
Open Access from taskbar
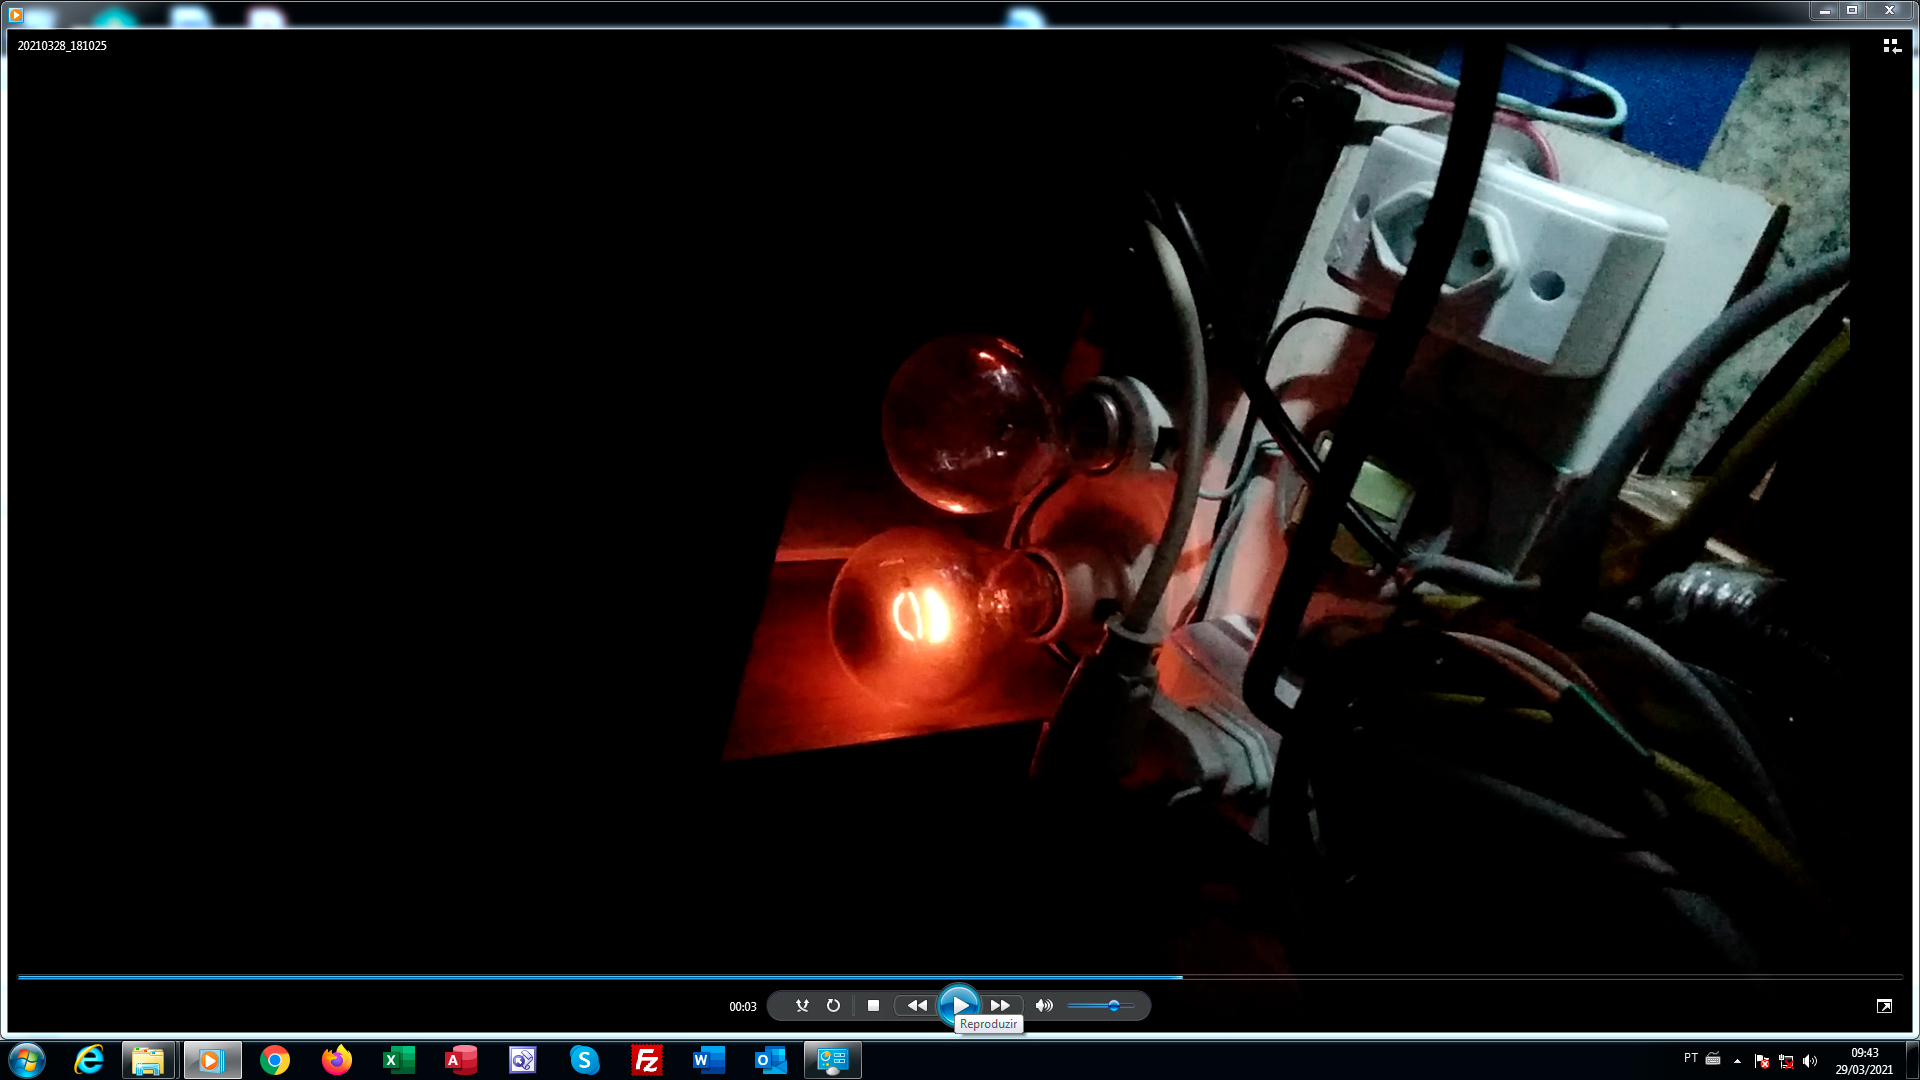point(461,1060)
